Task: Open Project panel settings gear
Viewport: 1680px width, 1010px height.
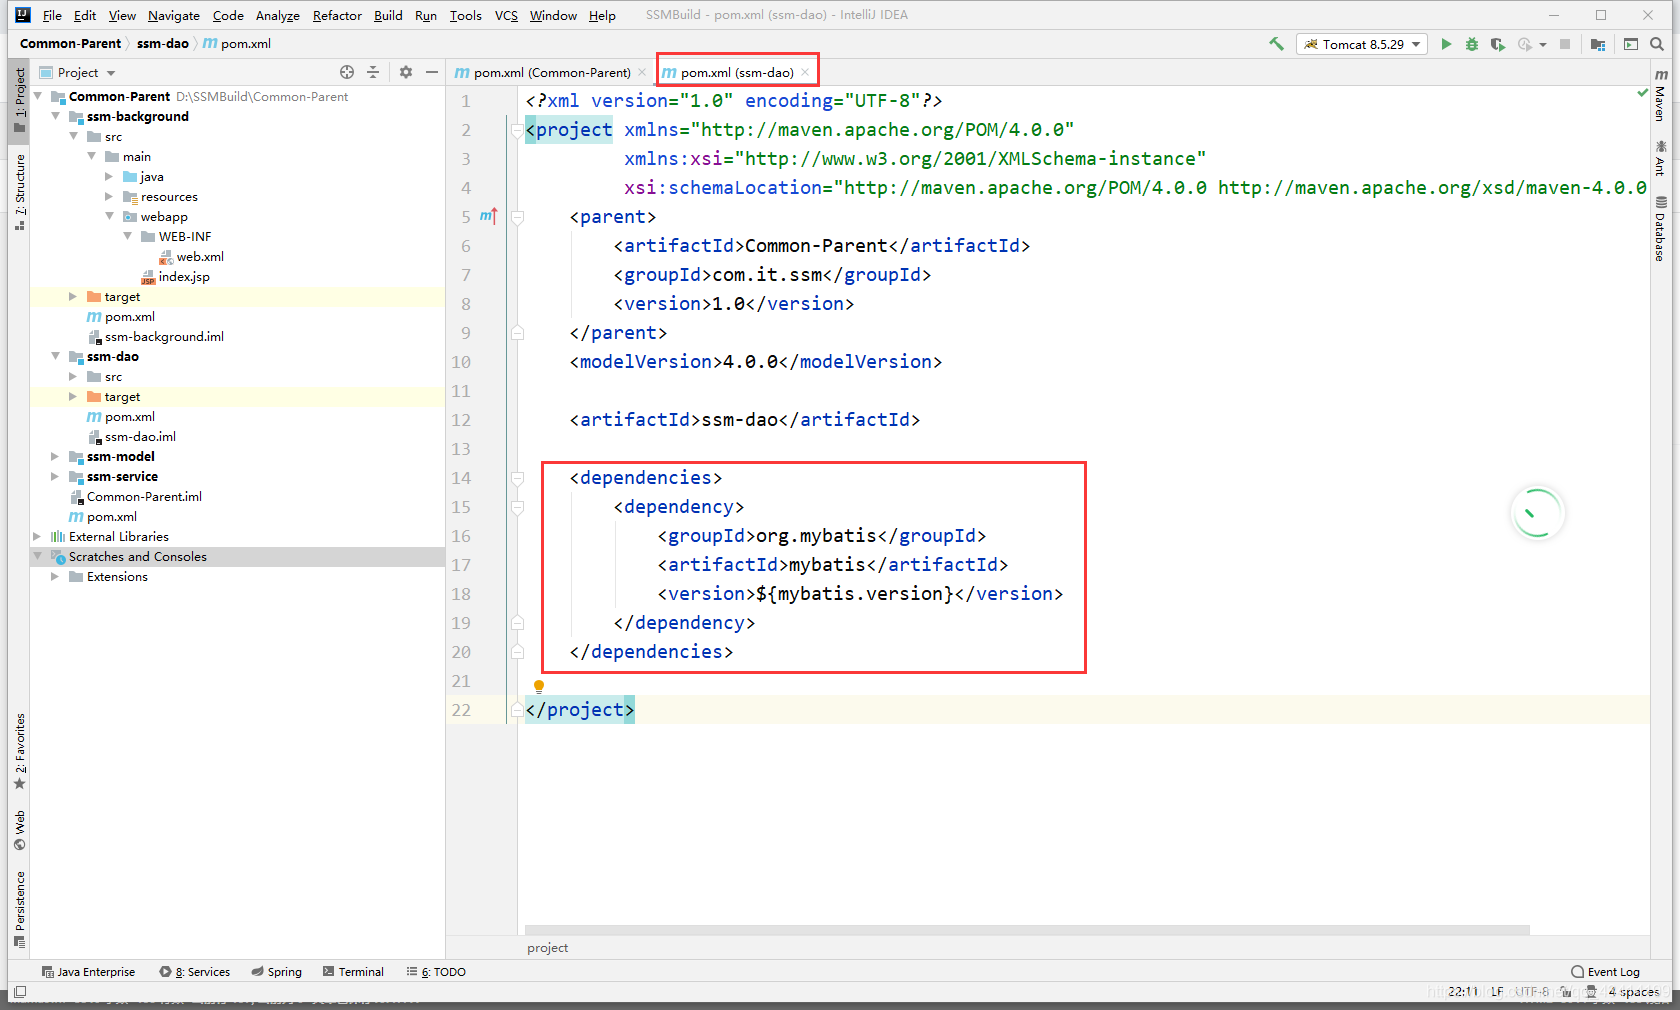Action: tap(405, 72)
